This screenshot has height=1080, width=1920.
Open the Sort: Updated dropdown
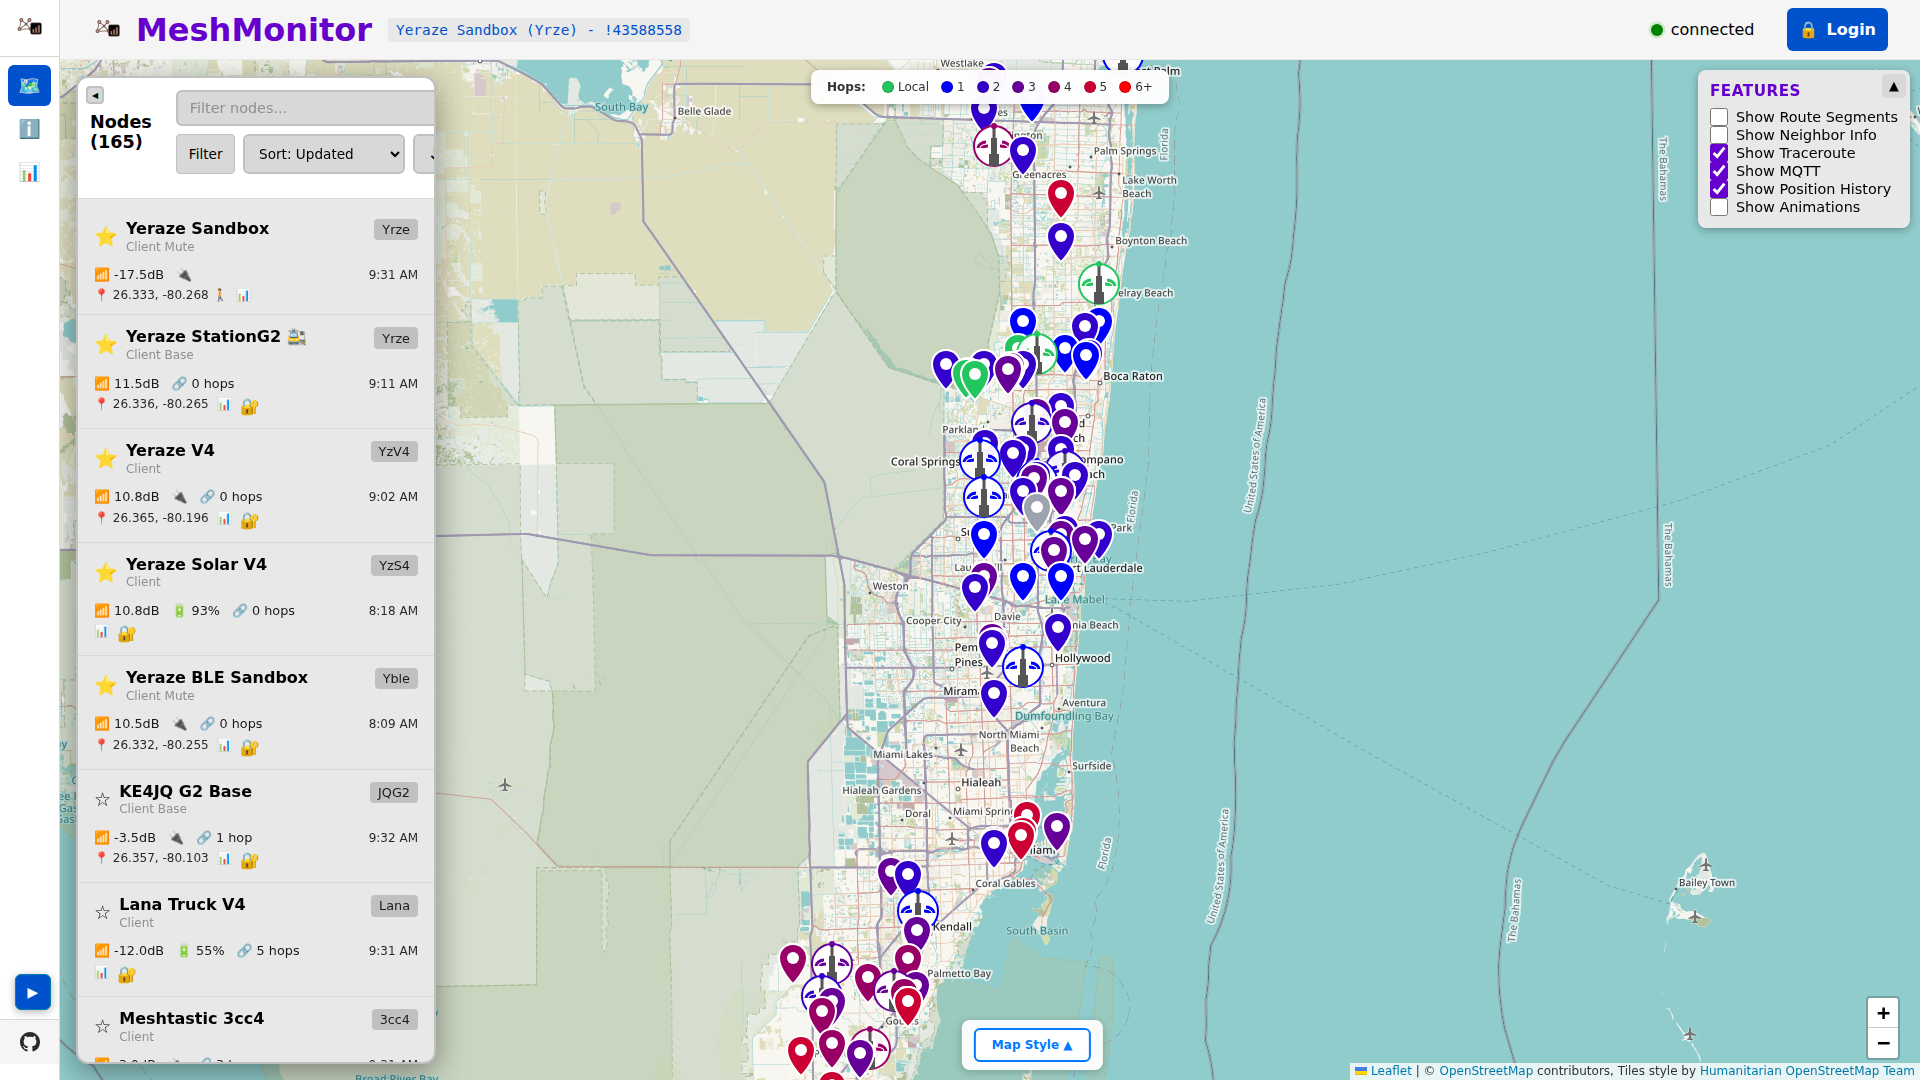coord(323,154)
